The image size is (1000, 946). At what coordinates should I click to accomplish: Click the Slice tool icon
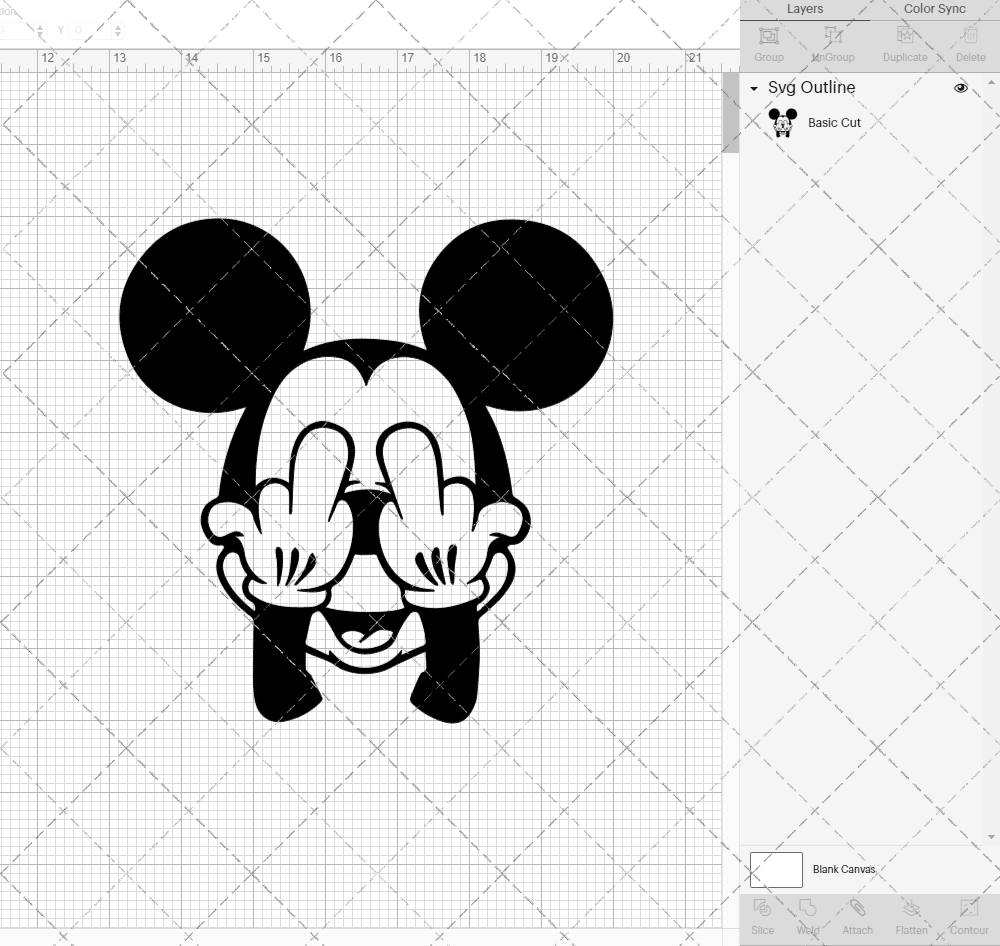[x=762, y=908]
